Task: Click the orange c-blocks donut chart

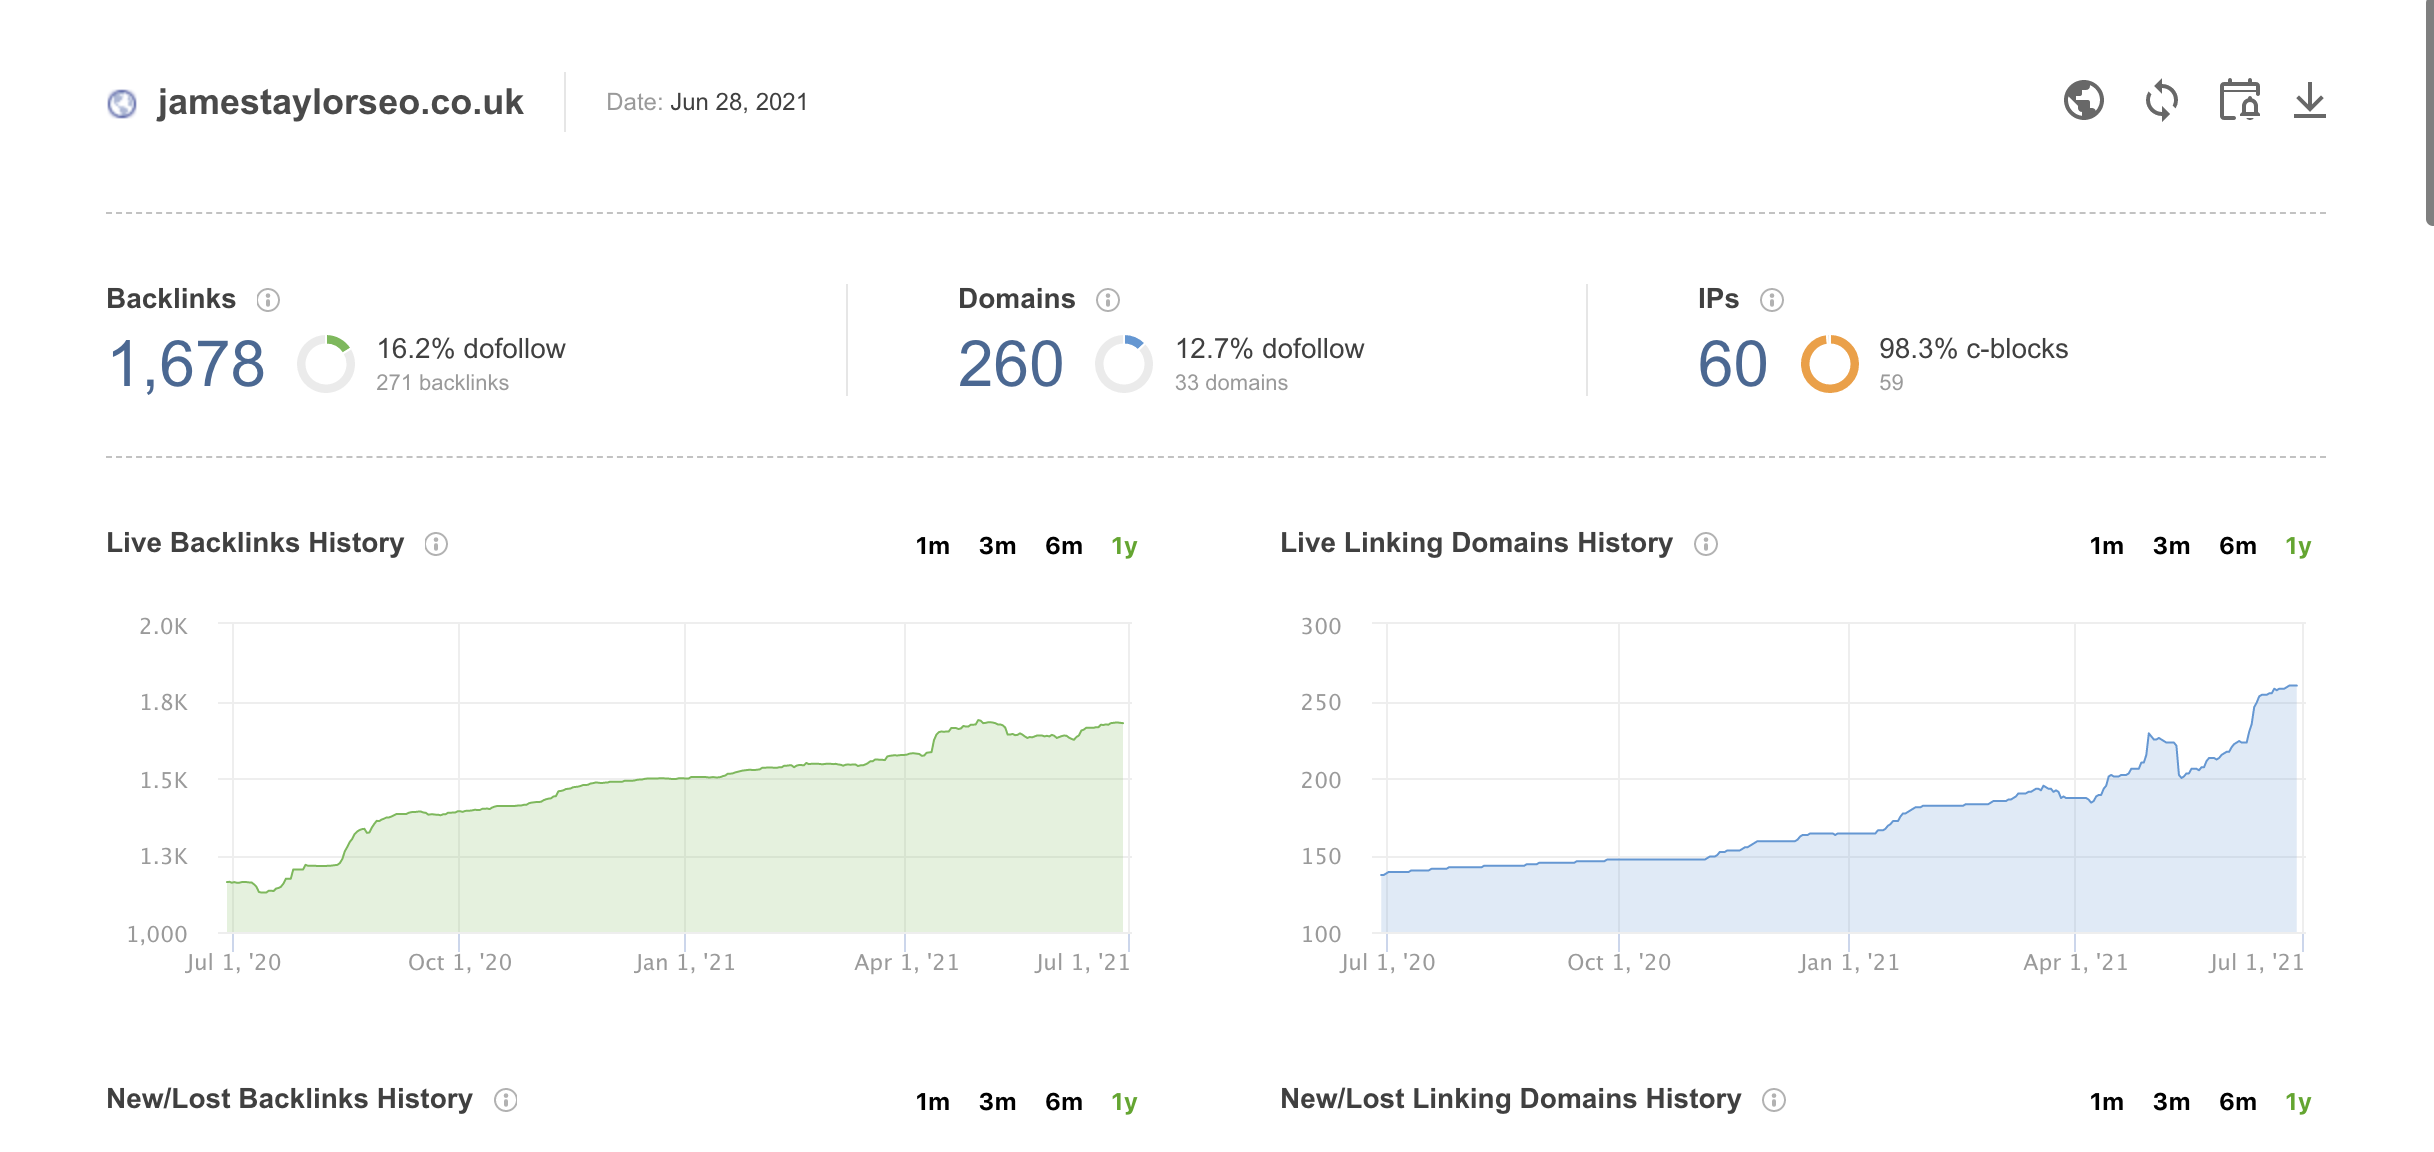Action: pos(1830,364)
